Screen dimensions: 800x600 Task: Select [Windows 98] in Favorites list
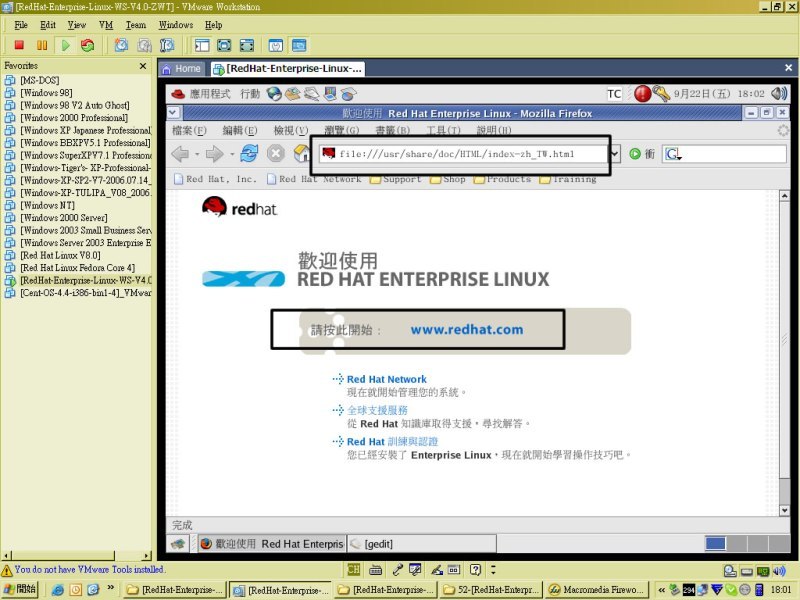[46, 93]
